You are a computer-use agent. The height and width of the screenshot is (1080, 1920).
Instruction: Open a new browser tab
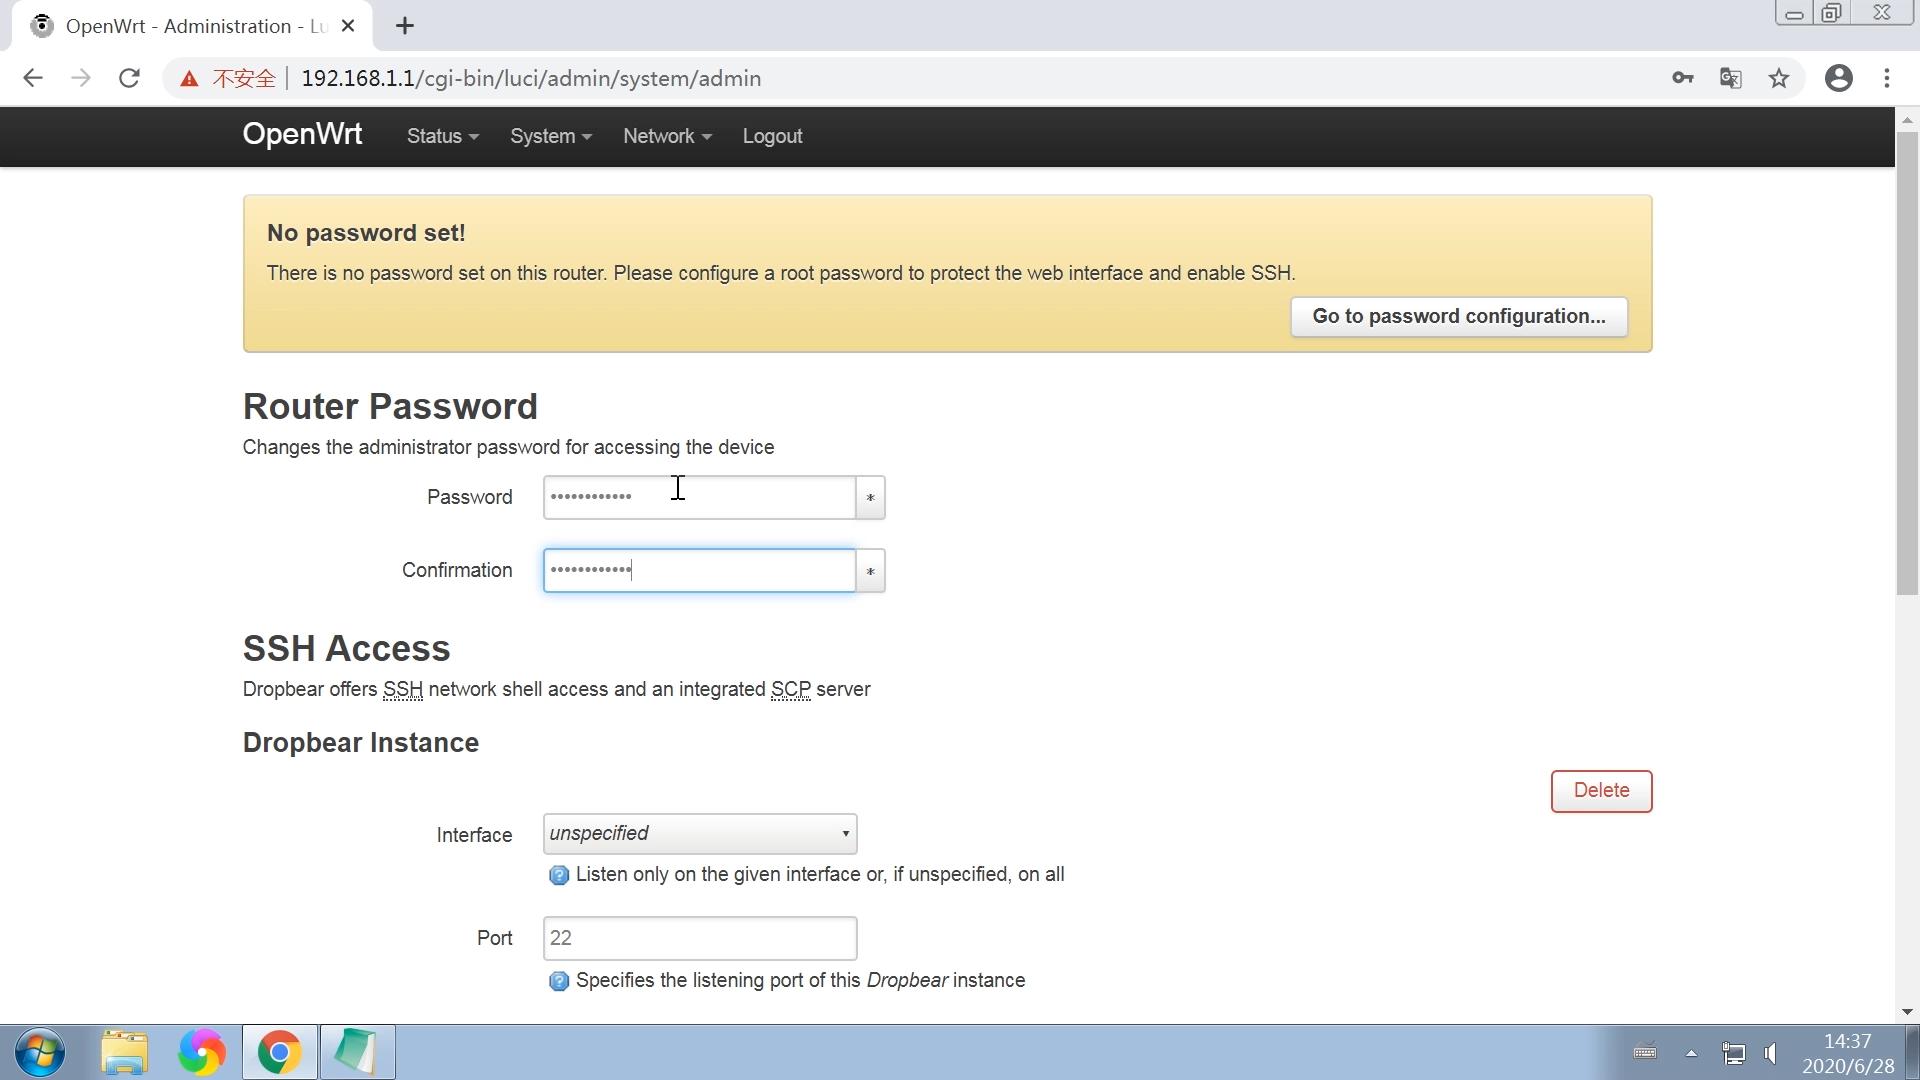pos(405,26)
